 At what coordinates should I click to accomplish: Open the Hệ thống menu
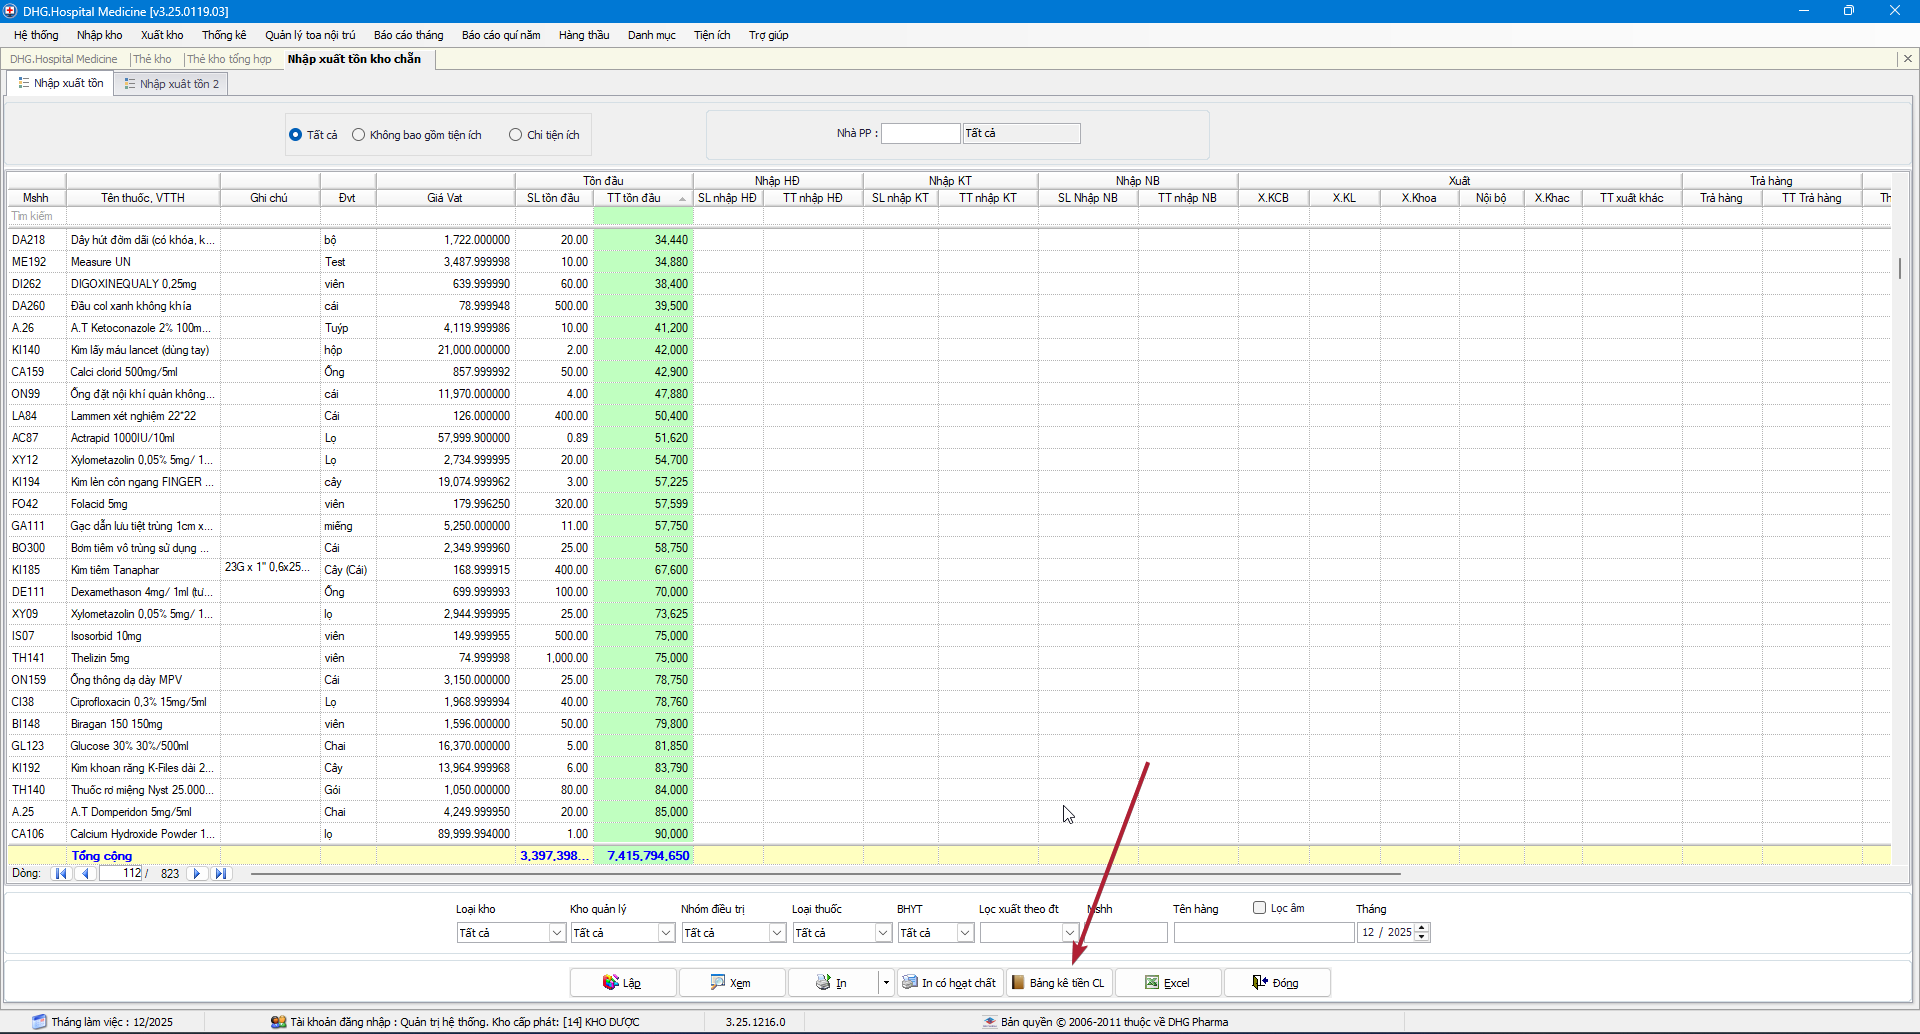(x=36, y=35)
